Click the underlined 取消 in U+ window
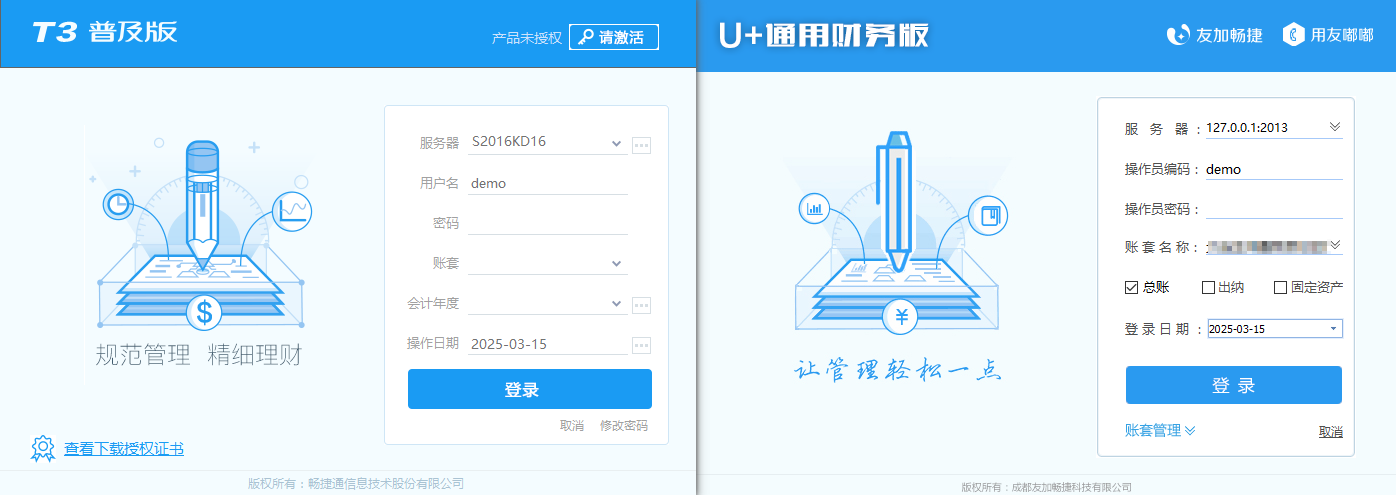1396x495 pixels. tap(1330, 432)
